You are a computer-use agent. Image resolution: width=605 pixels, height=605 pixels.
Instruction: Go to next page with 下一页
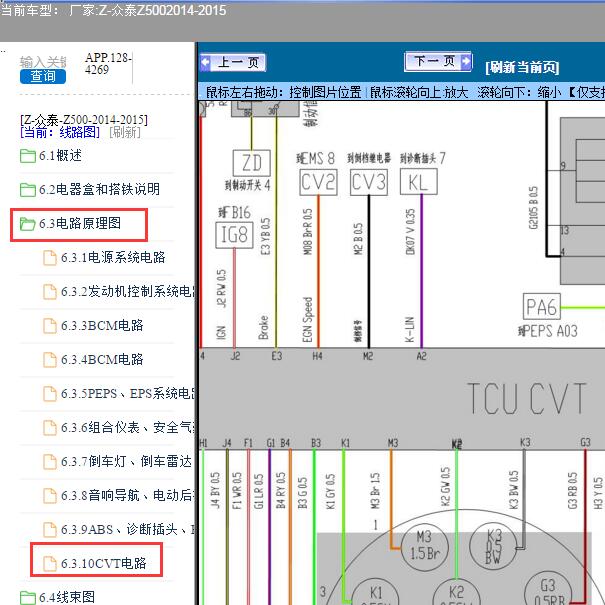438,61
